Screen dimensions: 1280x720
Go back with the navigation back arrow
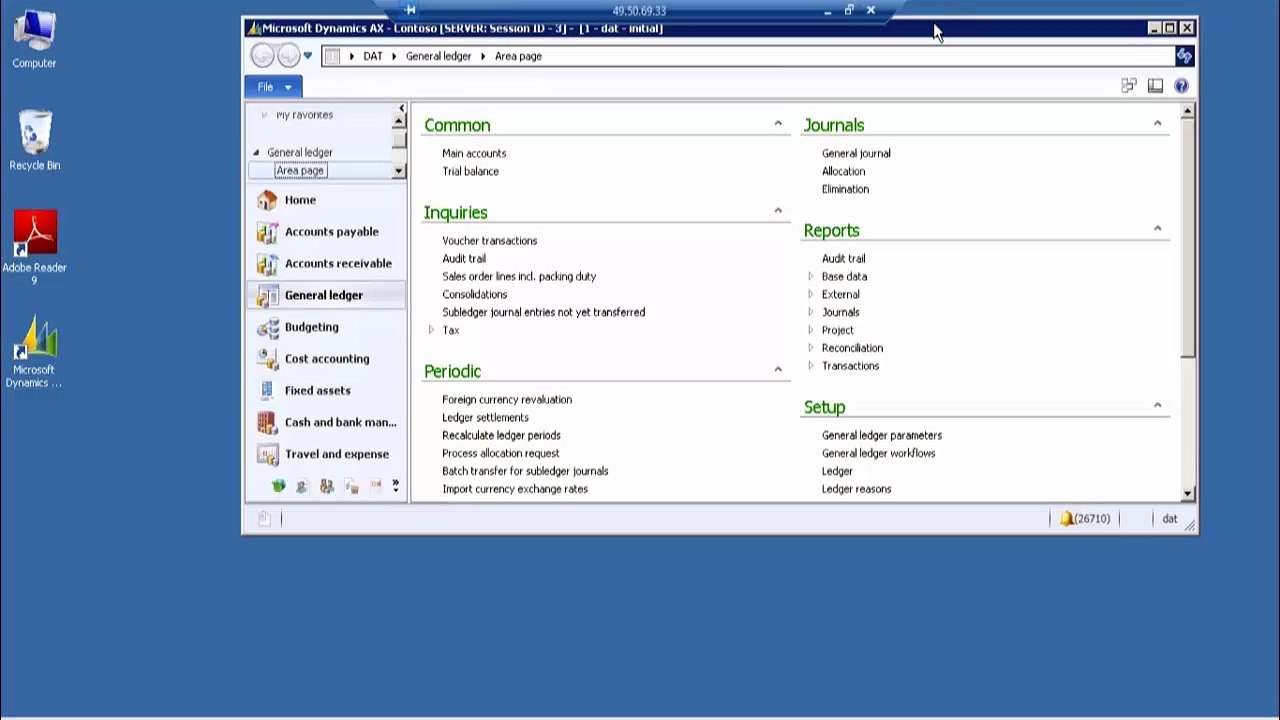262,56
